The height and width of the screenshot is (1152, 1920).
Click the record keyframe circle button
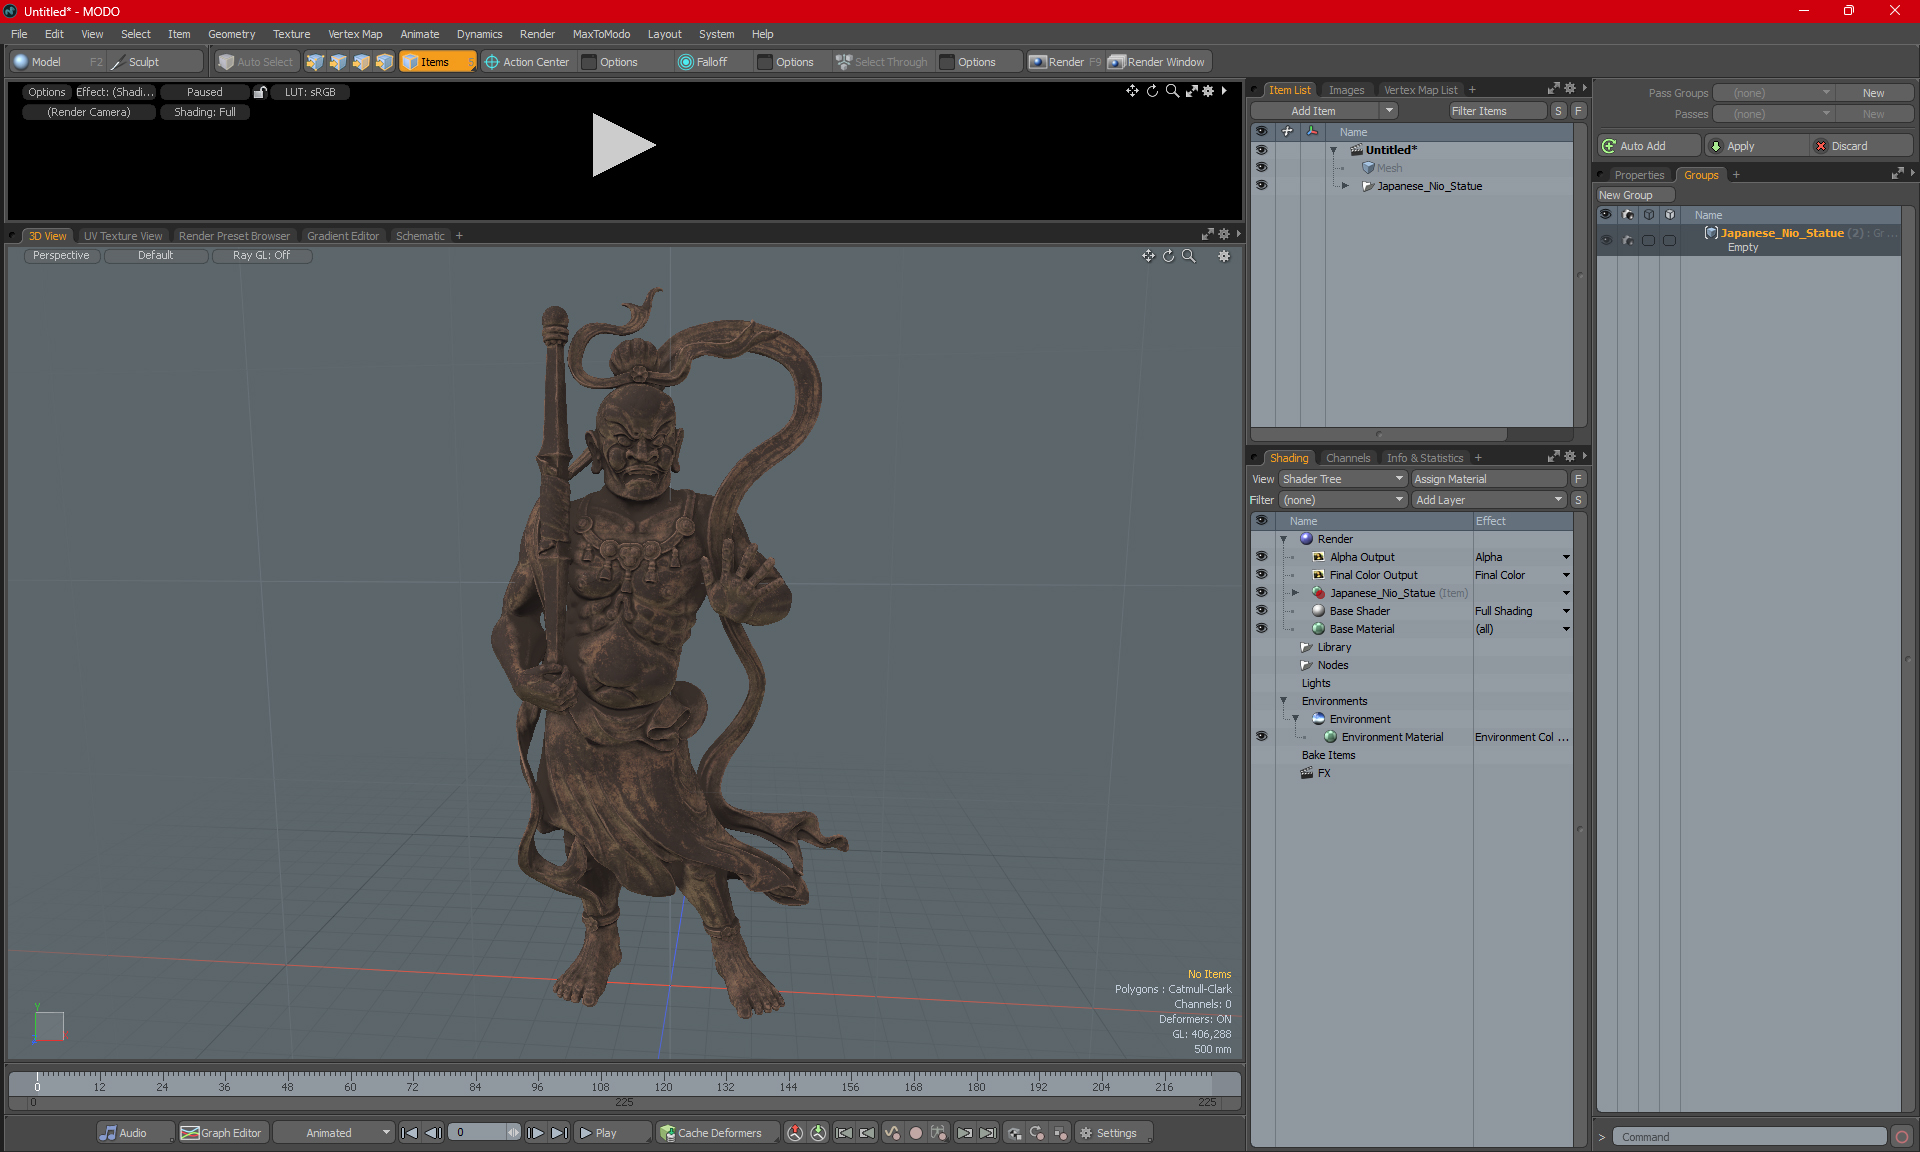(x=915, y=1133)
